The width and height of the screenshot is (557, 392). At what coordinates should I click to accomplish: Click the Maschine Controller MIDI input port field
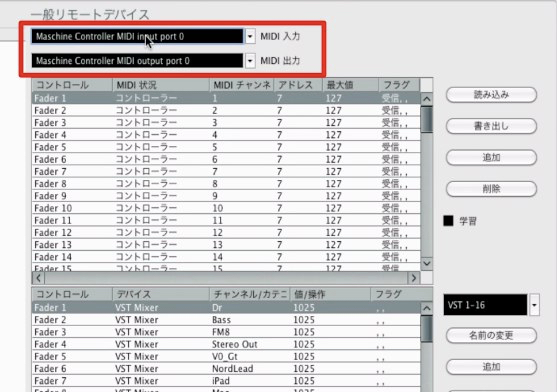coord(137,36)
